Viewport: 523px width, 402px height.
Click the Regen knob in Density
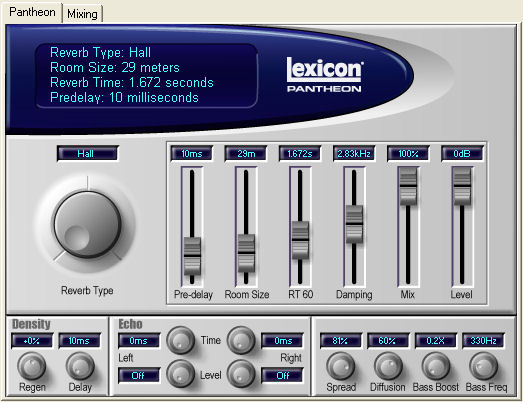point(32,366)
